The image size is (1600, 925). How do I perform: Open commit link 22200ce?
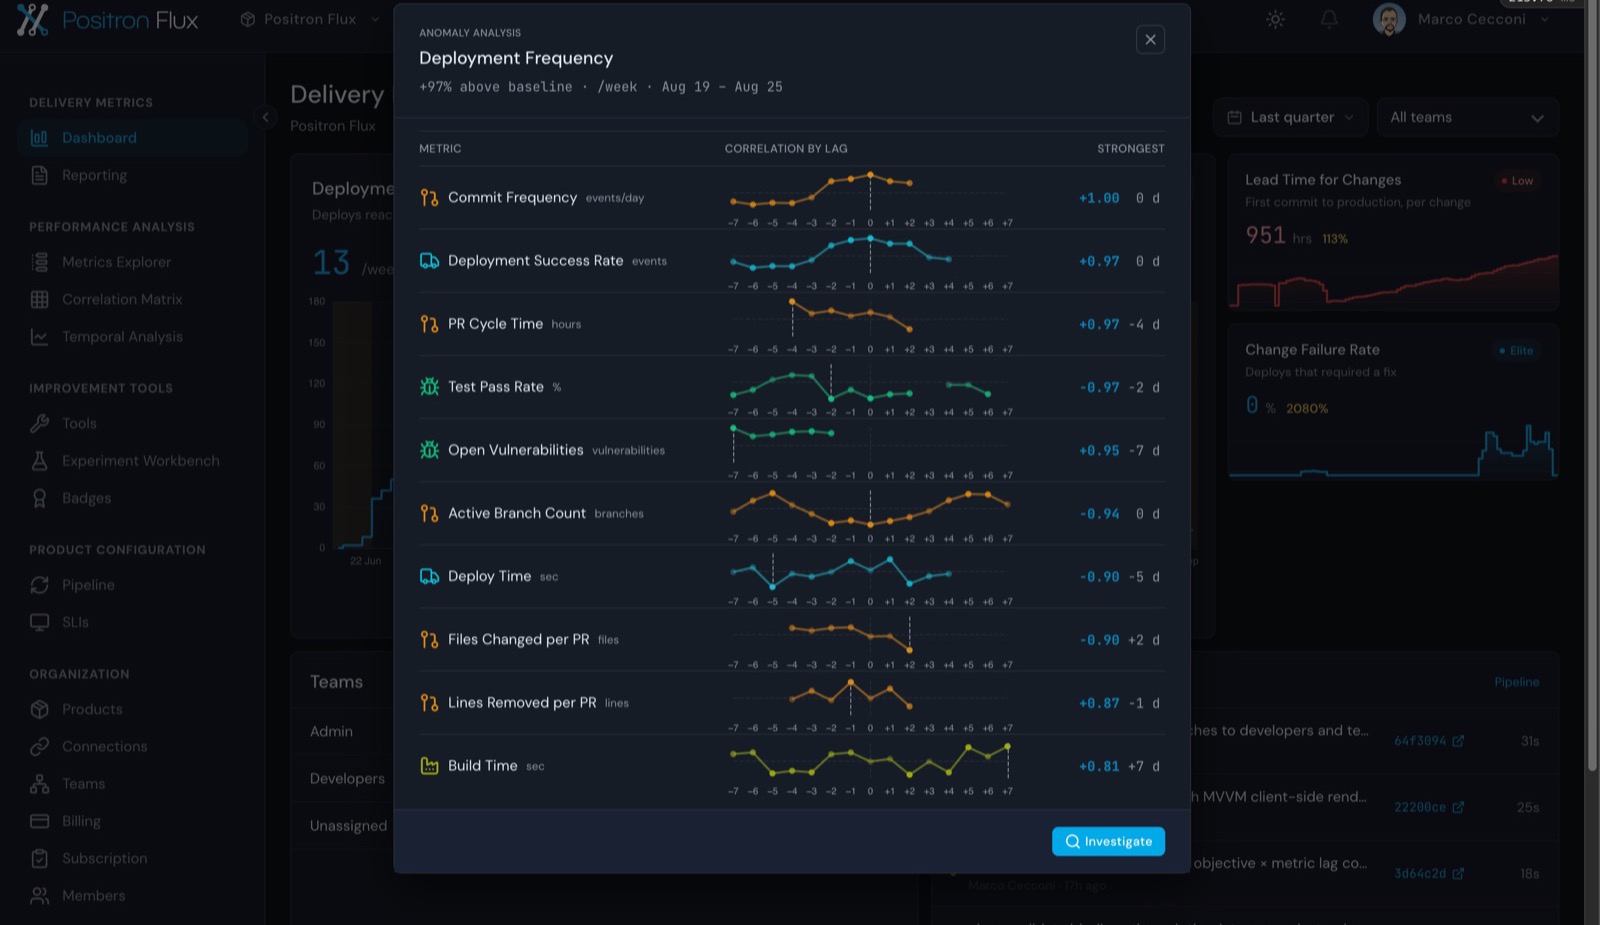1429,807
